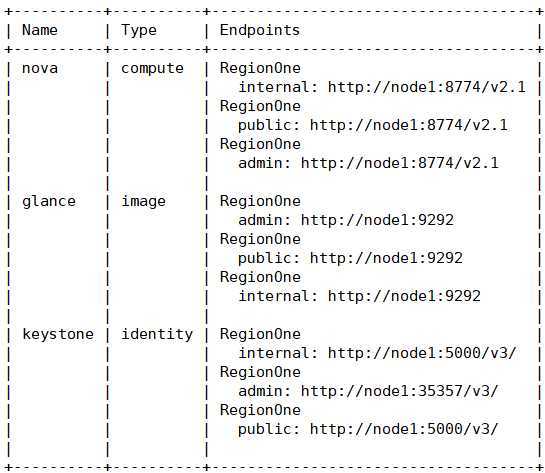Click the Name column header

(40, 30)
